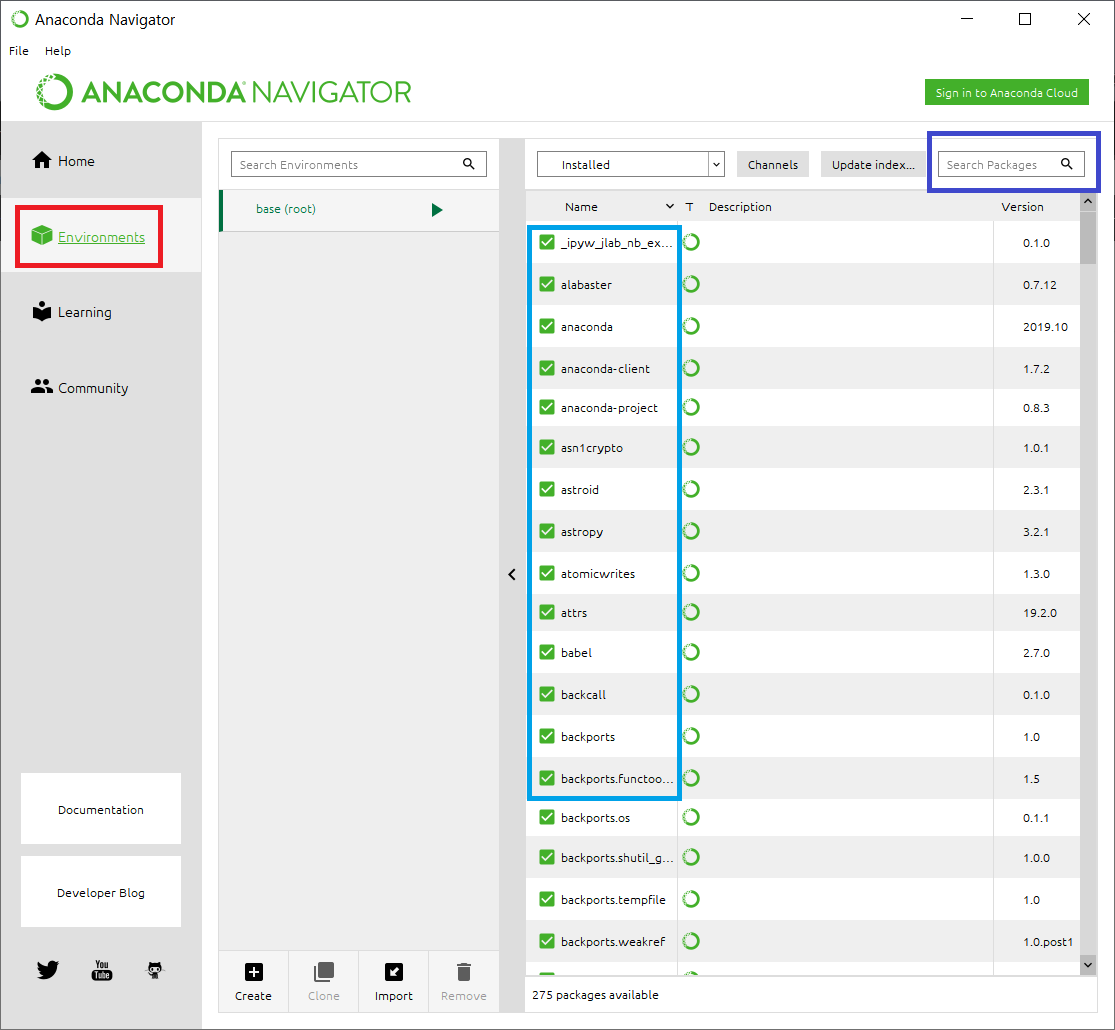This screenshot has width=1115, height=1030.
Task: Open the YouTube link icon
Action: pos(102,970)
